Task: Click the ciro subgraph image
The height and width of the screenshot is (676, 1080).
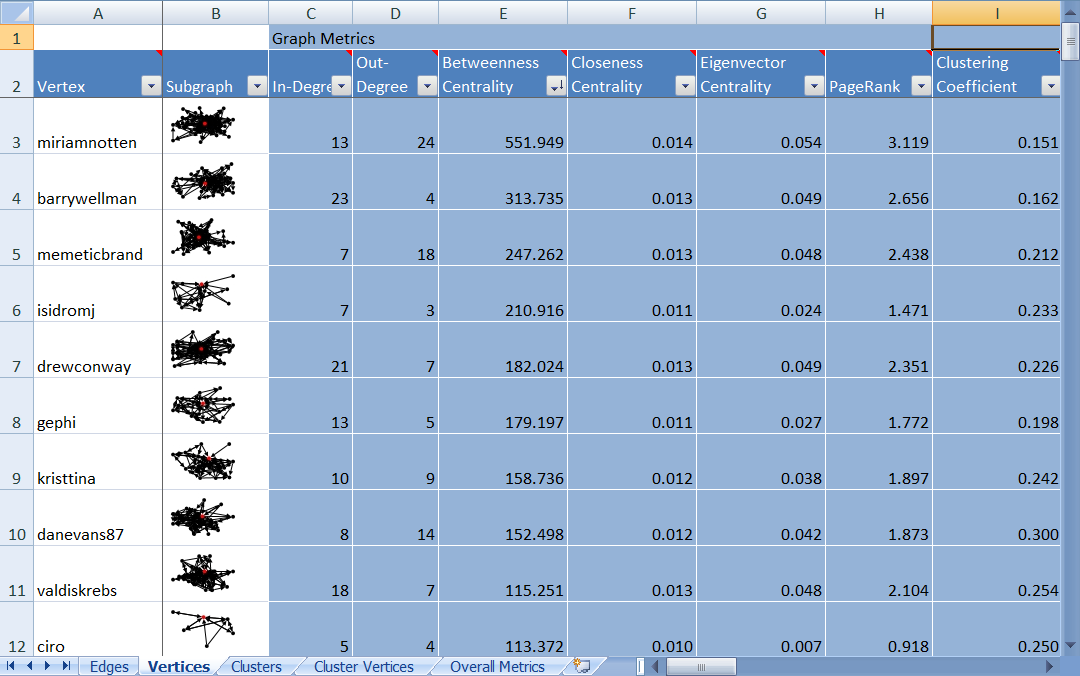Action: [203, 623]
